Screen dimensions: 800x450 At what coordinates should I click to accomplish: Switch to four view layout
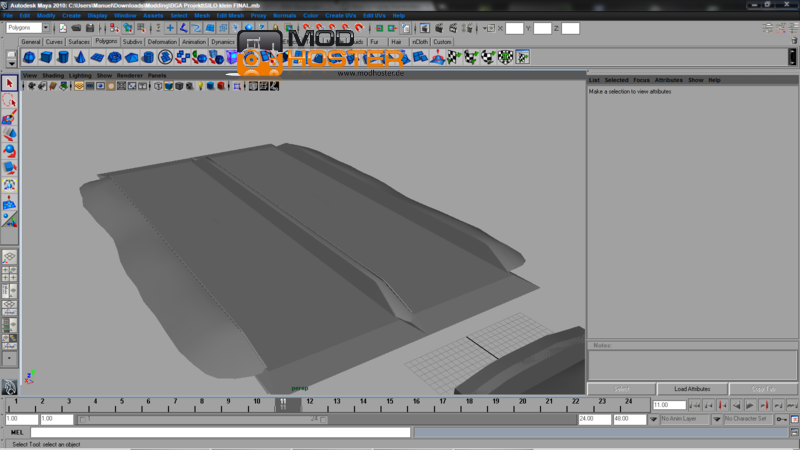pos(9,274)
